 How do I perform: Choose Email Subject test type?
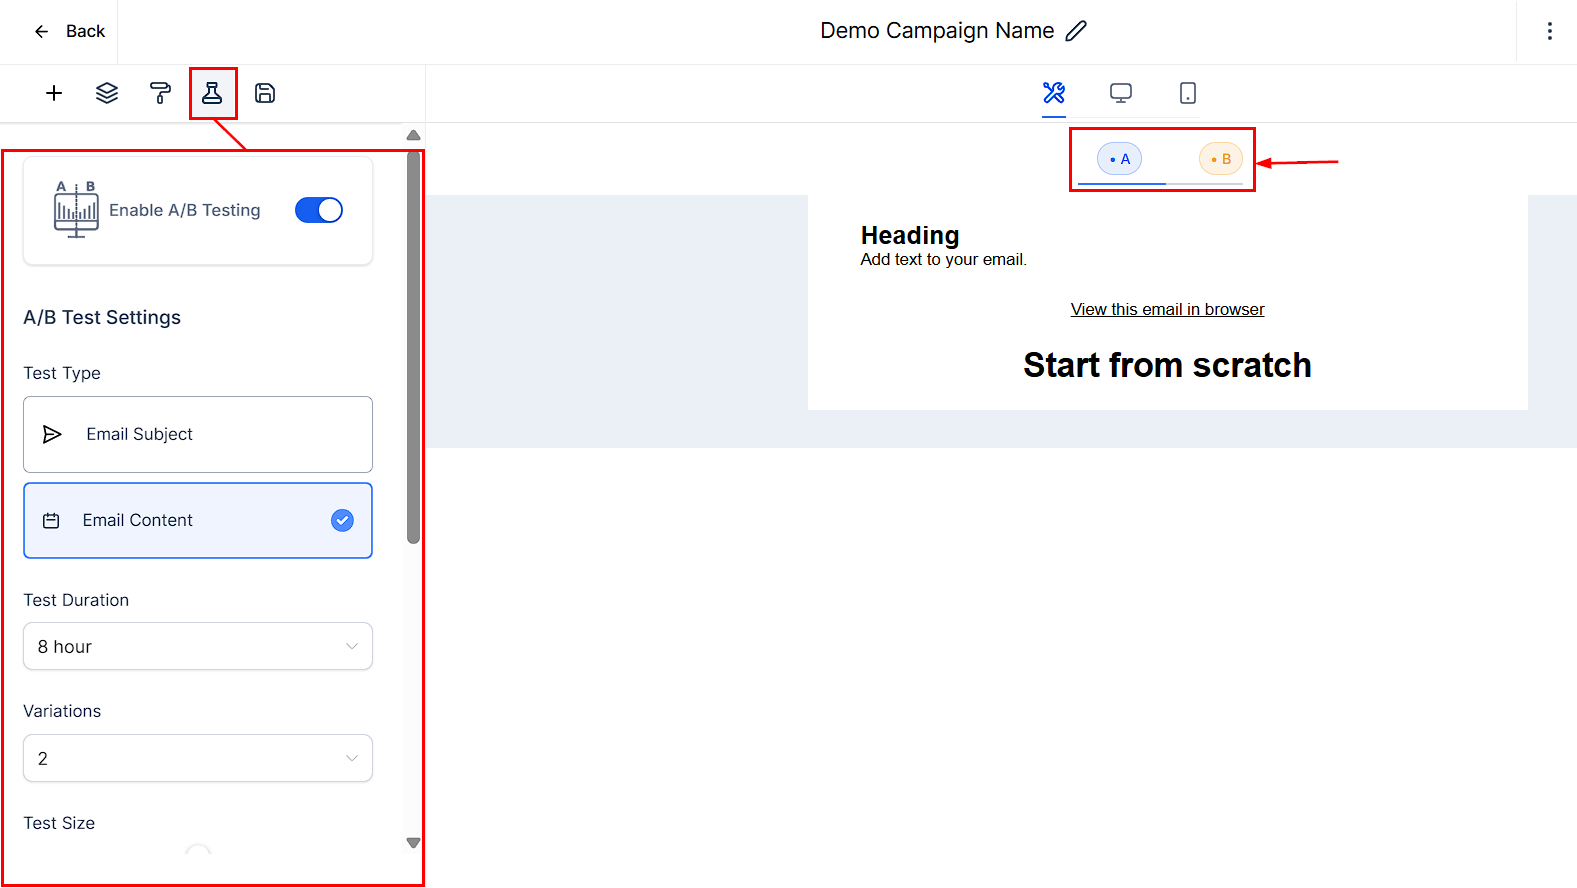pyautogui.click(x=198, y=434)
